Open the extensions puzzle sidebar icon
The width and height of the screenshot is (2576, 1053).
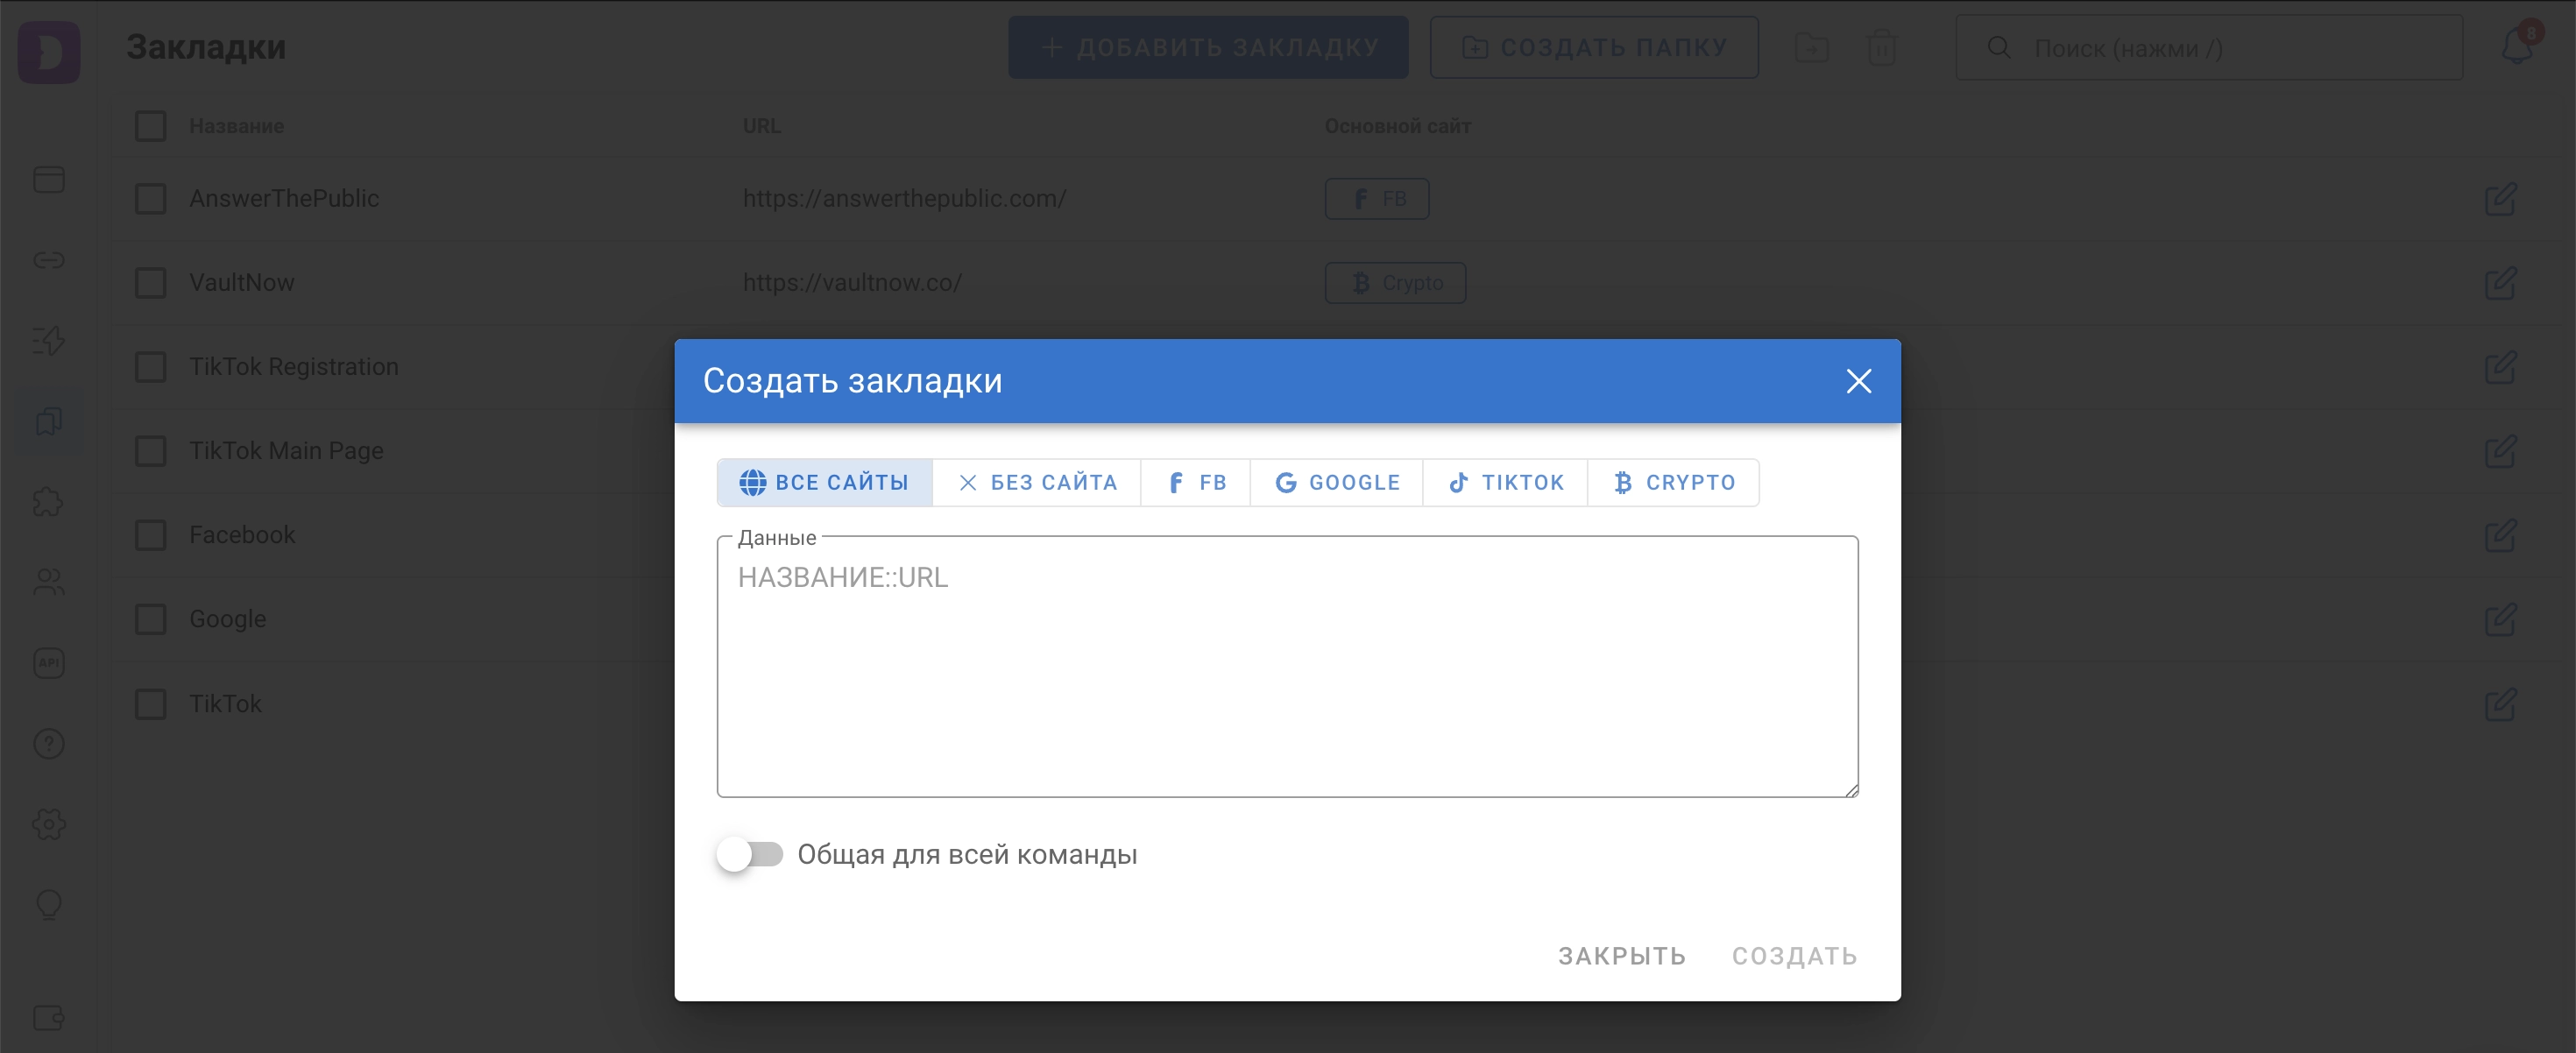[49, 502]
